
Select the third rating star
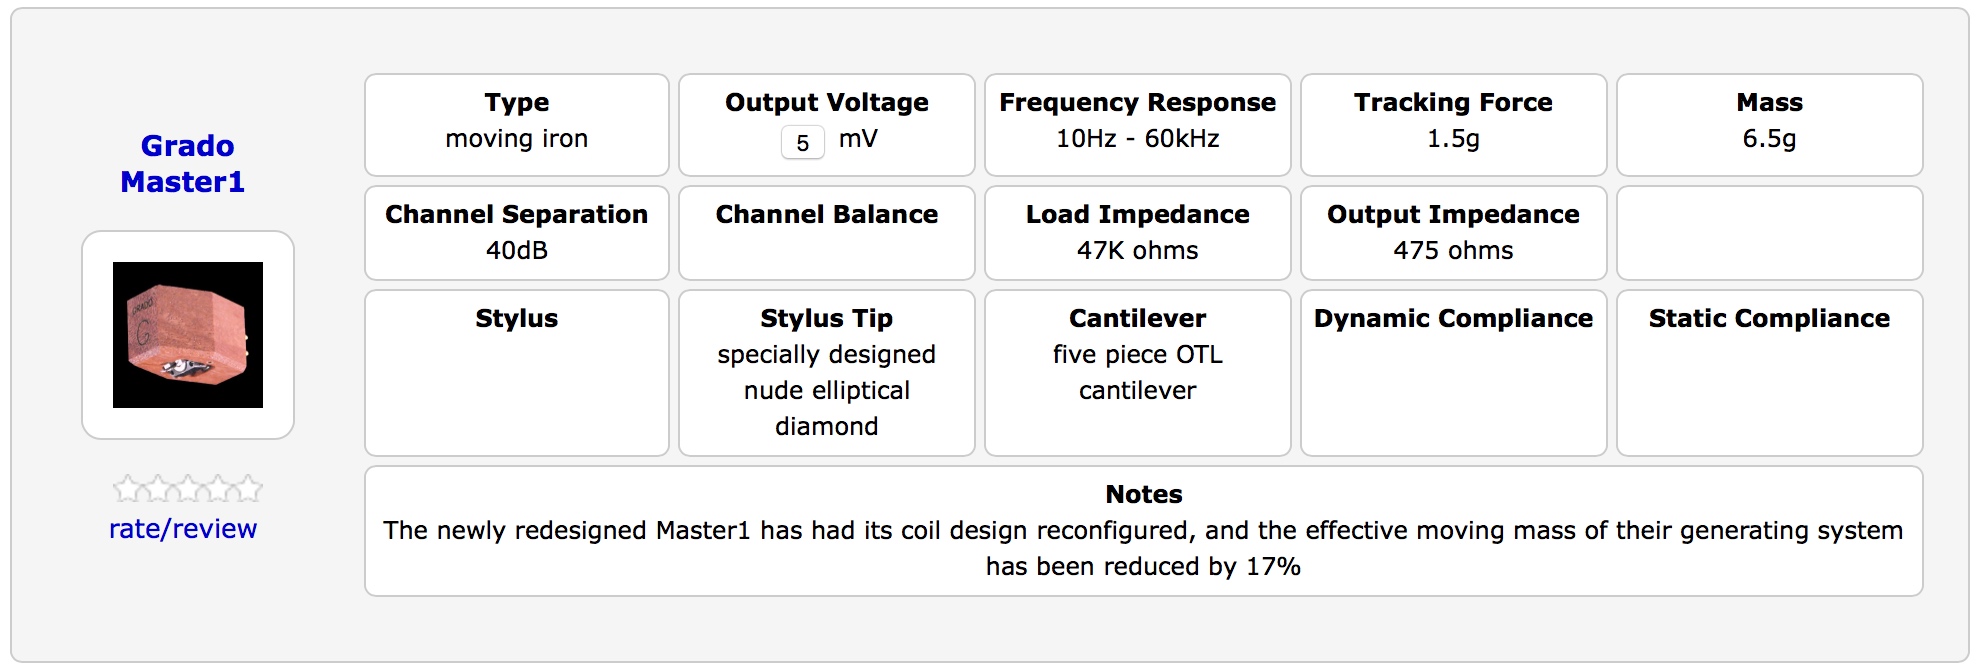[187, 489]
